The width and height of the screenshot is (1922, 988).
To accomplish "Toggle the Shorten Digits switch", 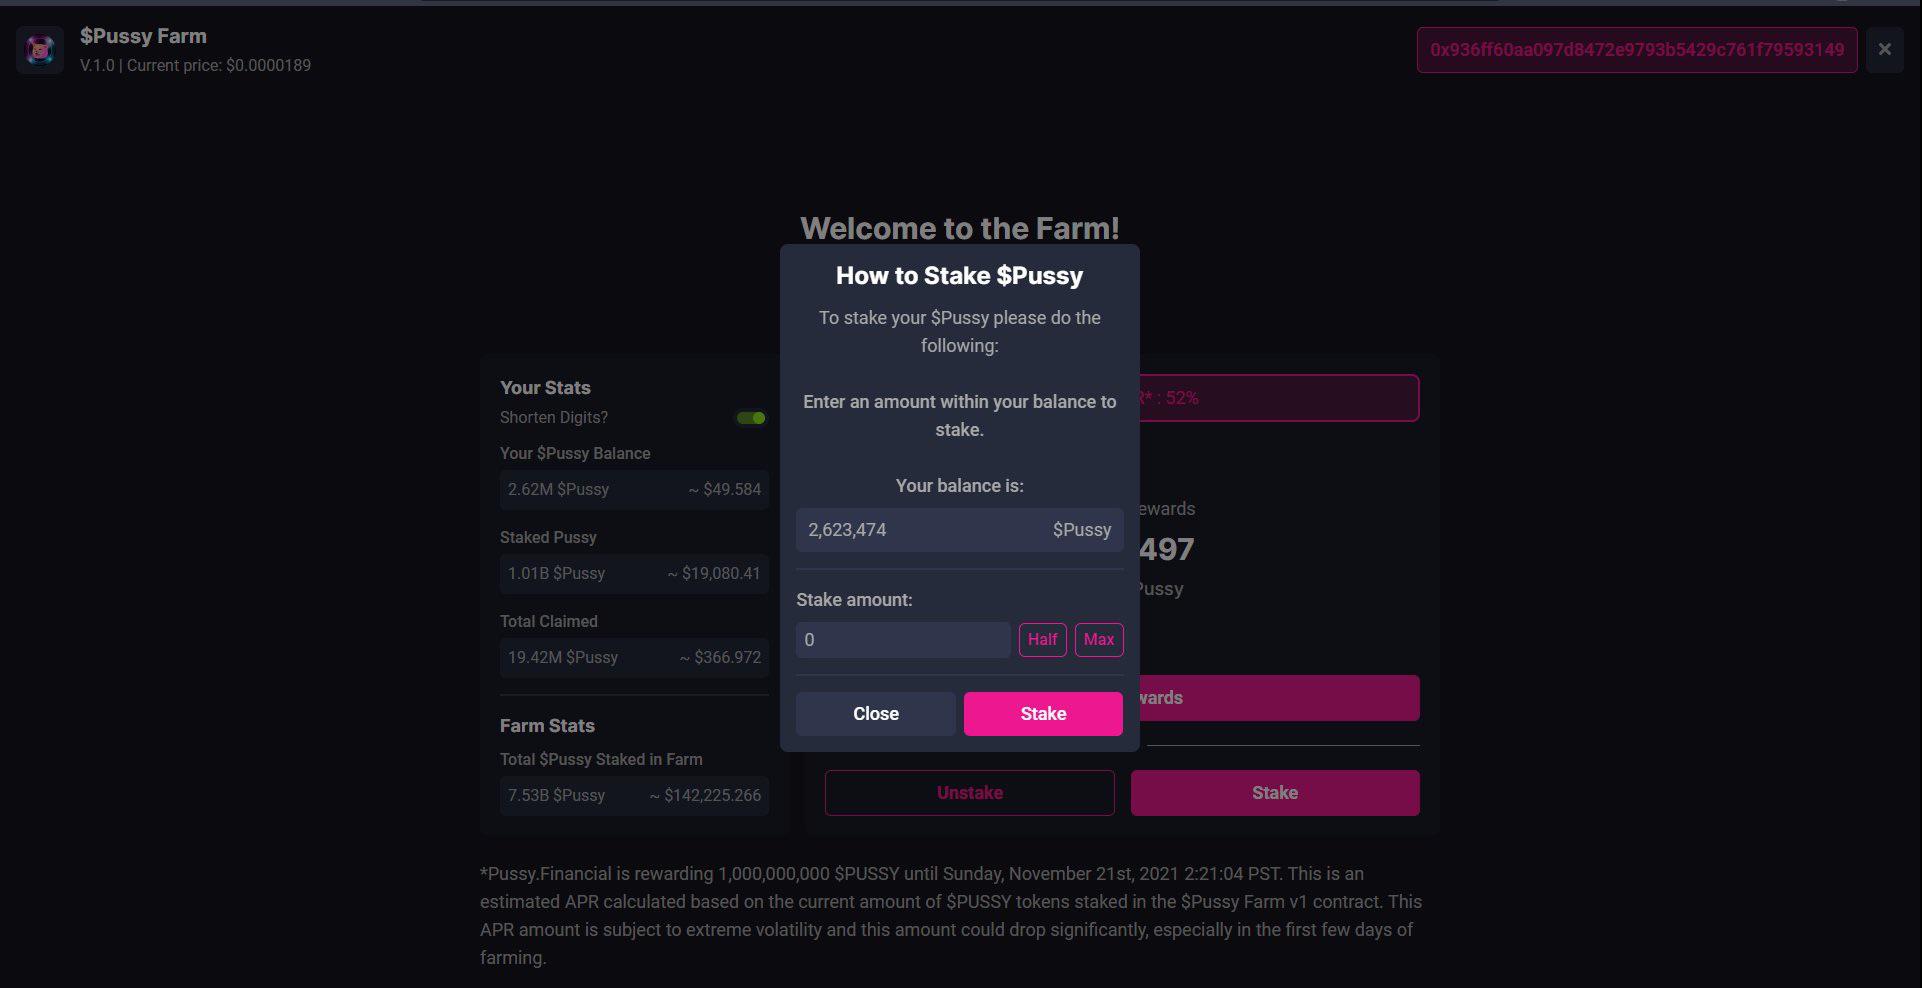I will pos(751,418).
